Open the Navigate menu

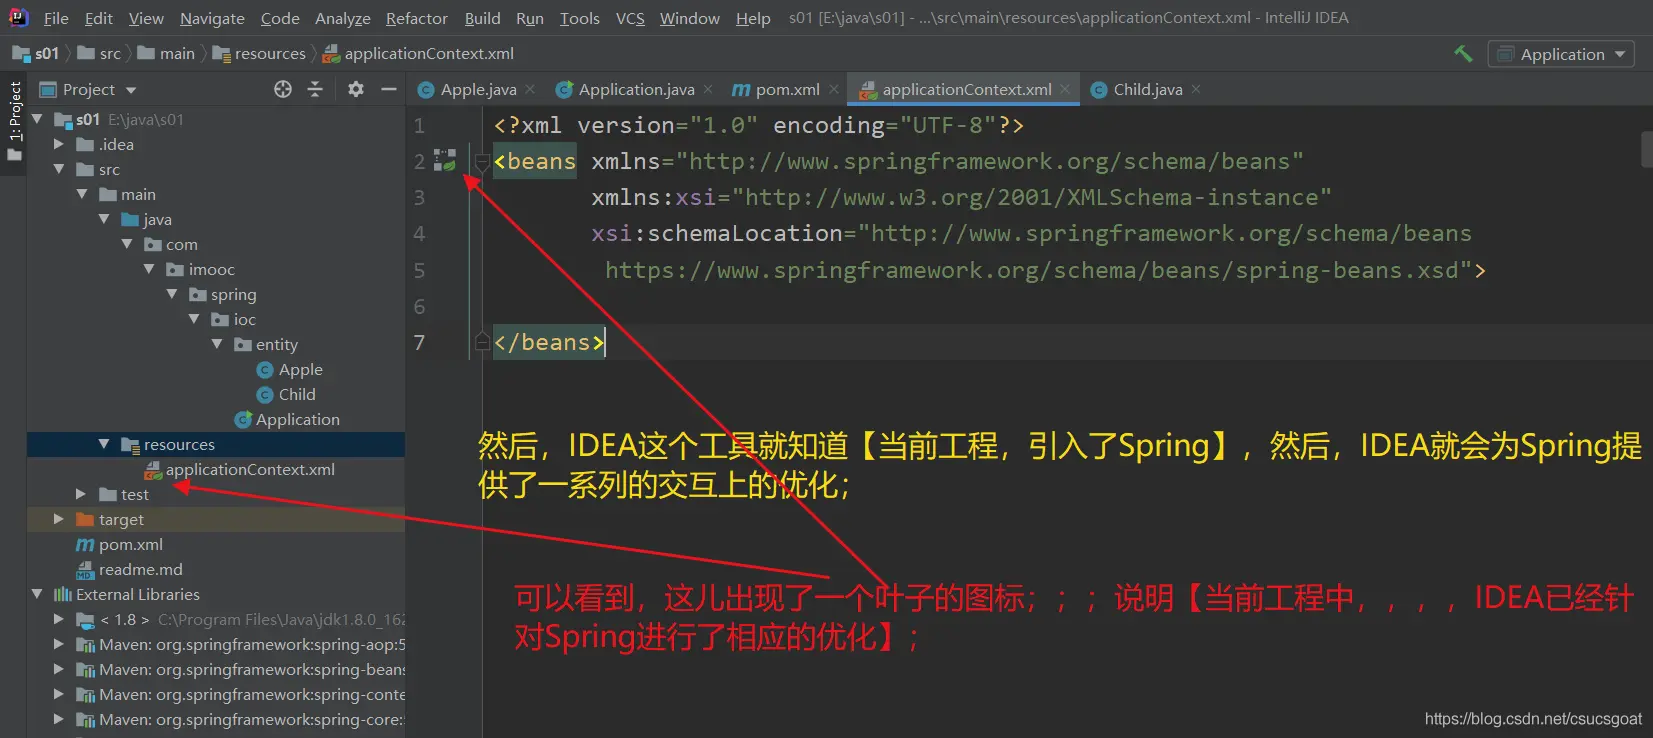212,18
